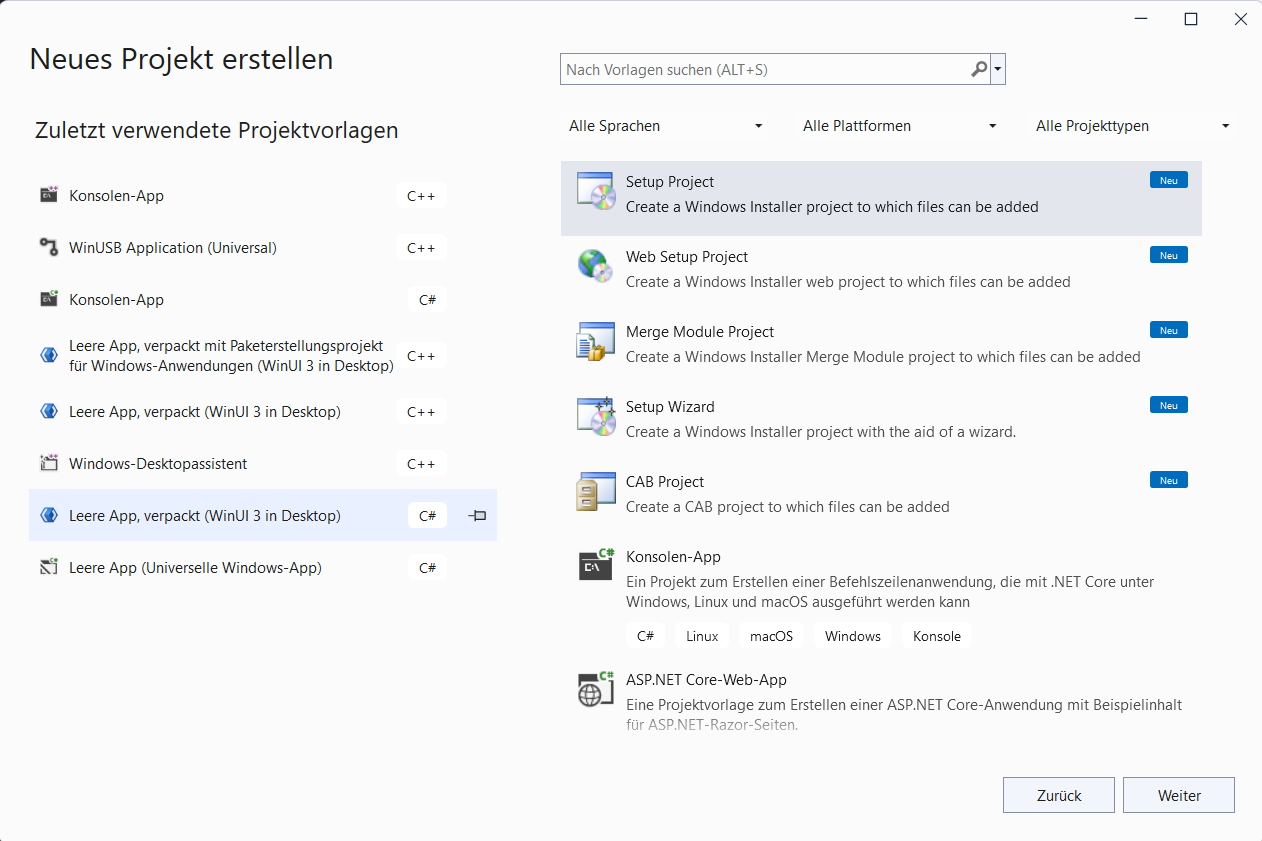Open the search box history dropdown arrow
The height and width of the screenshot is (841, 1262).
click(x=998, y=70)
